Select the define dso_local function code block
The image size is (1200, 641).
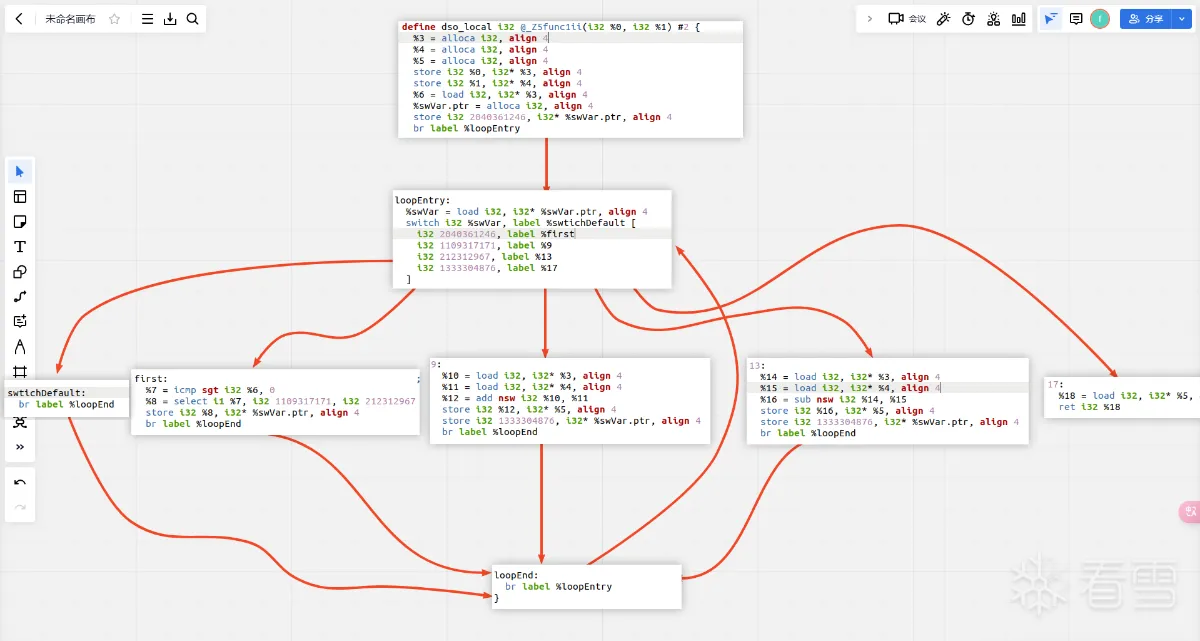tap(570, 79)
